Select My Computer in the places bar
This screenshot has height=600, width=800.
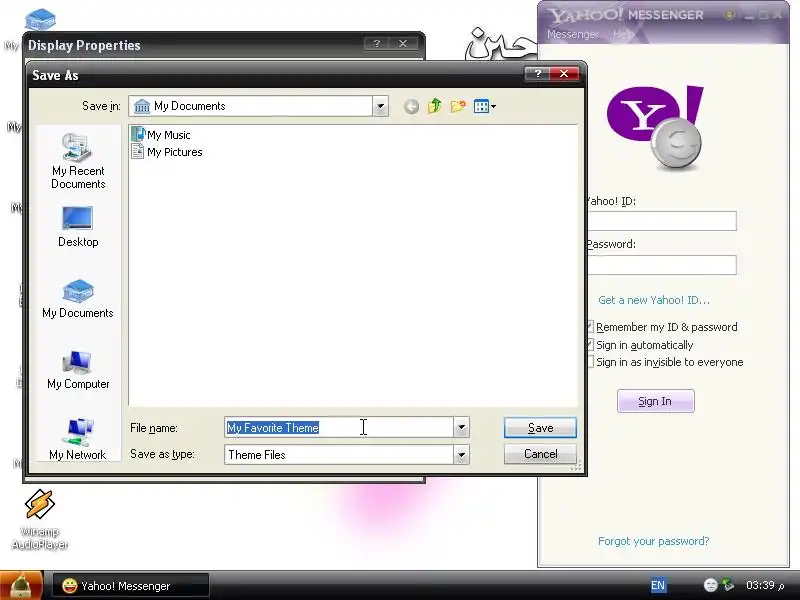(78, 370)
